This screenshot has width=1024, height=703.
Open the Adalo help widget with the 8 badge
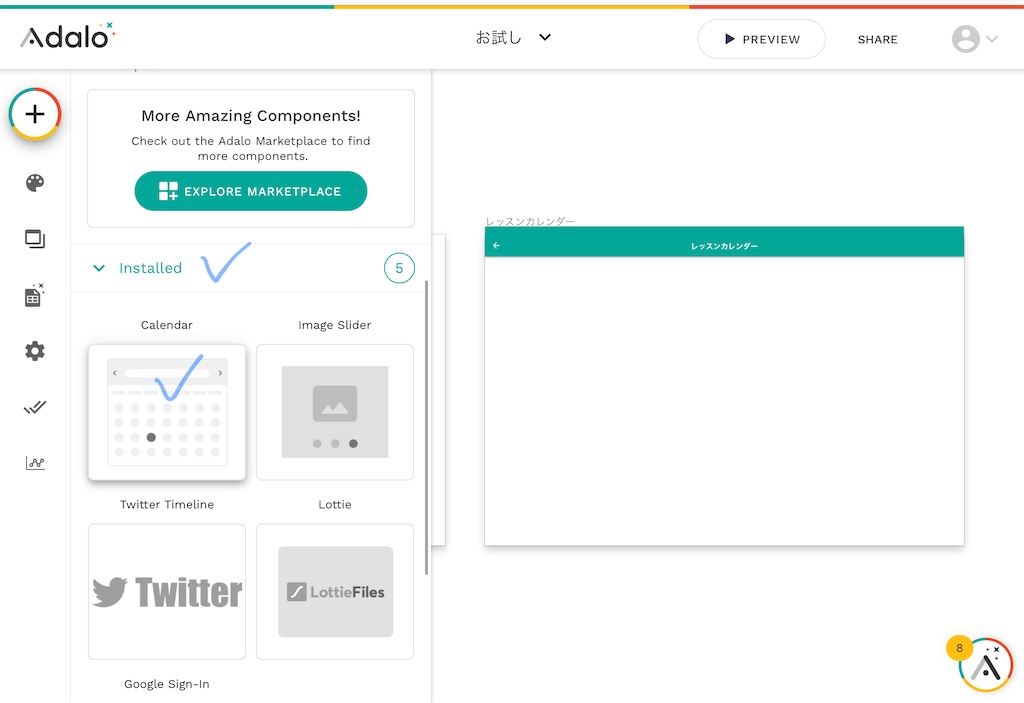click(x=985, y=665)
